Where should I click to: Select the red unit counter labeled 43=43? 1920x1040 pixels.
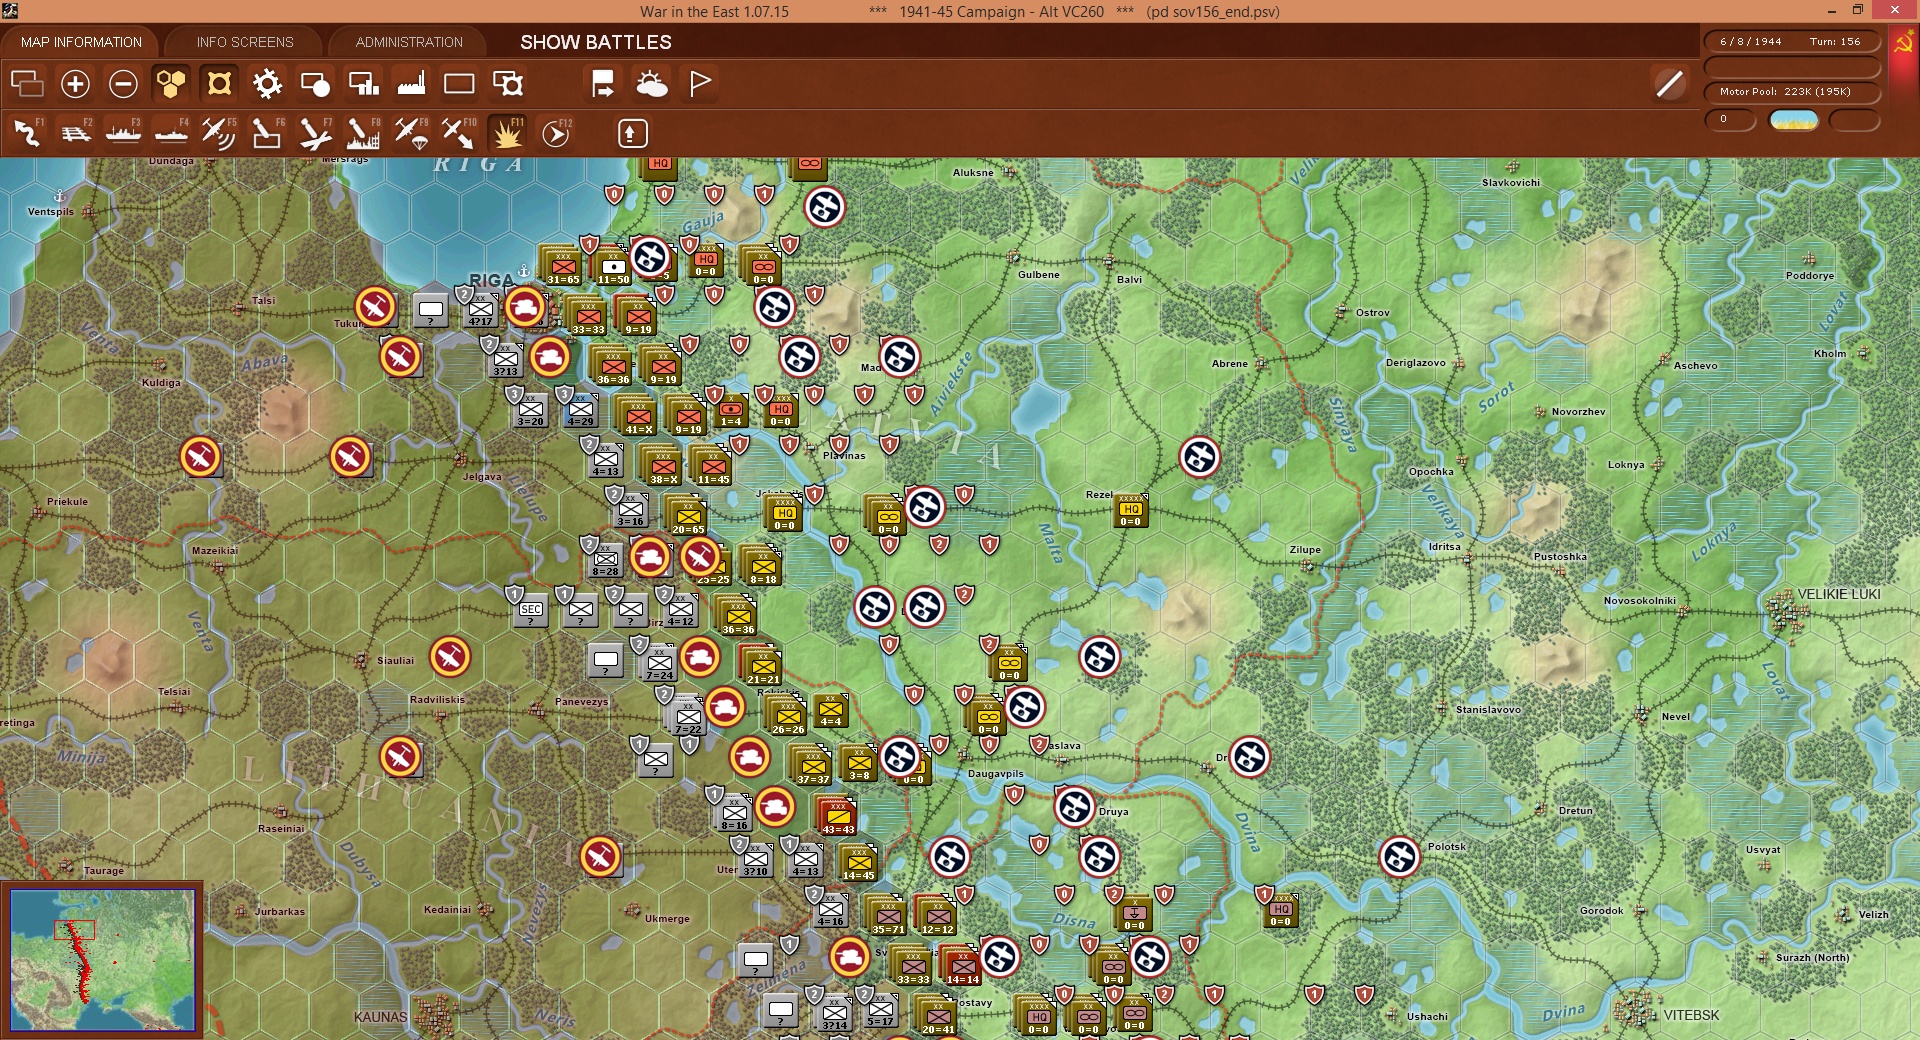click(838, 816)
